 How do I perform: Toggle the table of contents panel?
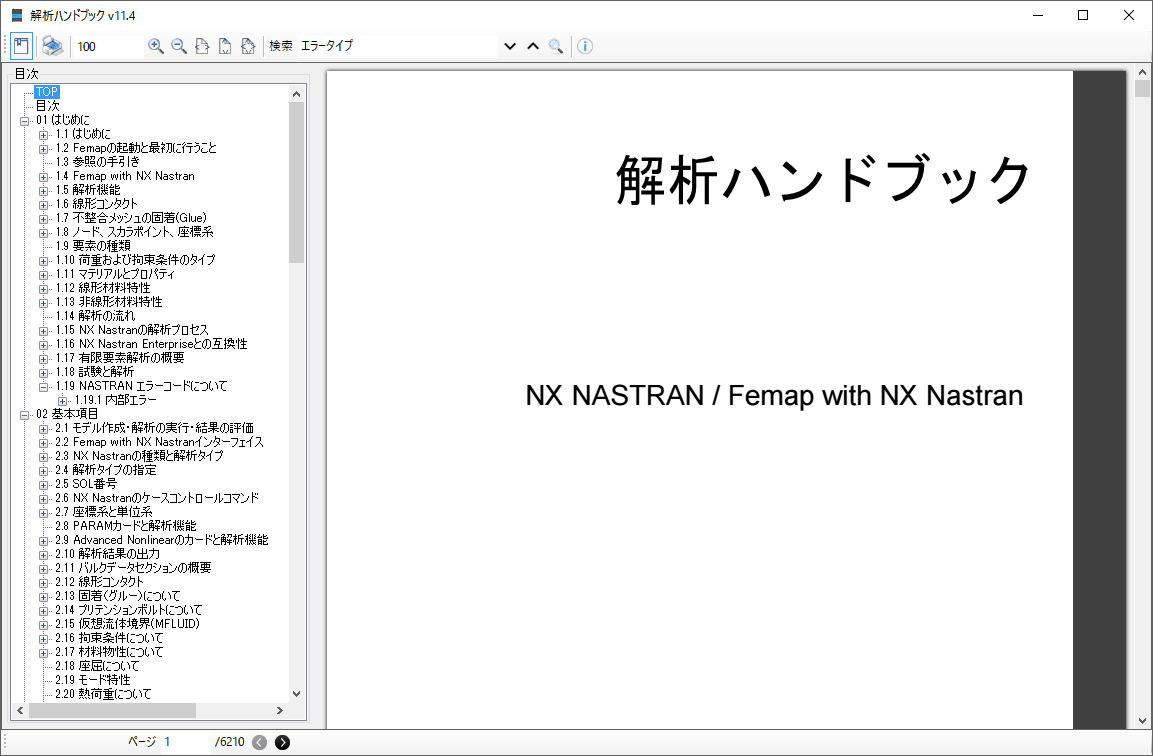(21, 45)
